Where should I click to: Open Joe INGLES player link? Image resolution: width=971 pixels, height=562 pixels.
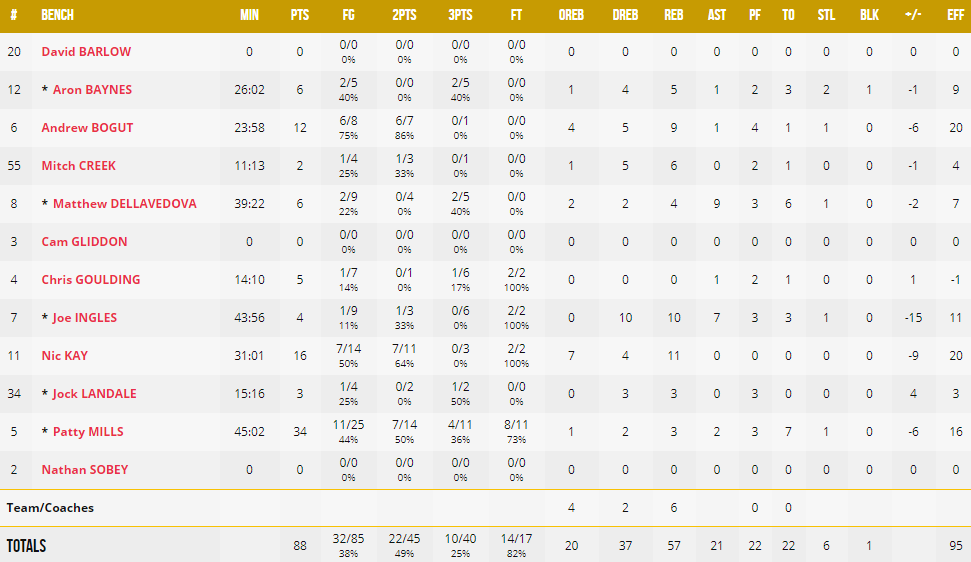click(85, 318)
